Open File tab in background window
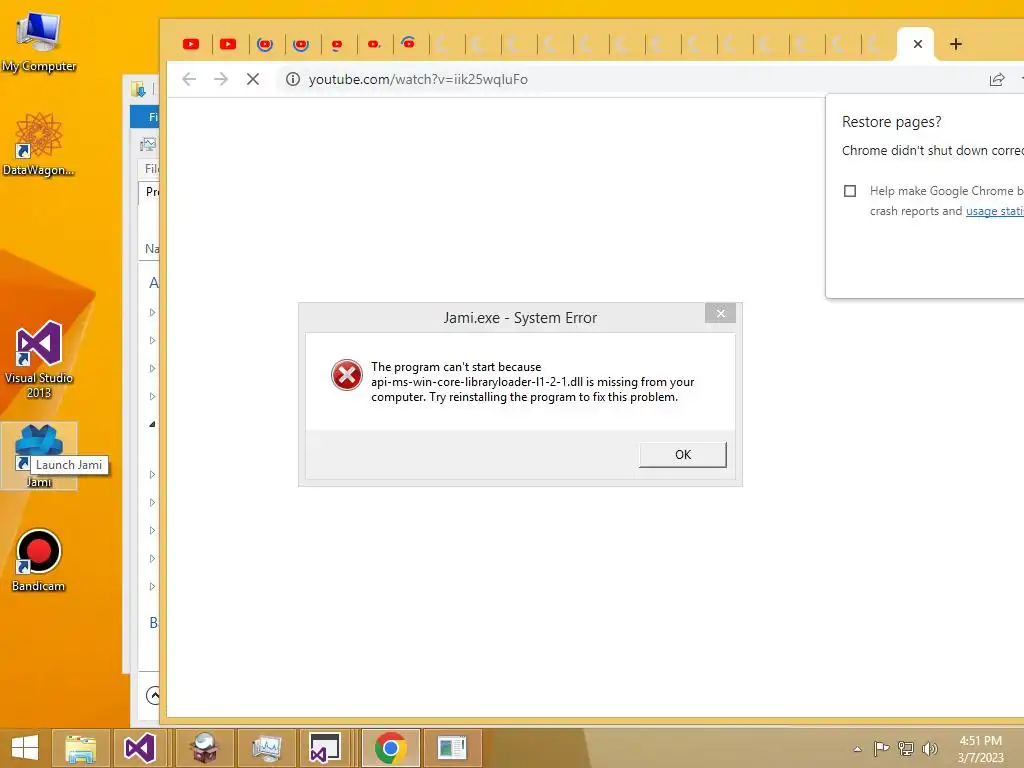The width and height of the screenshot is (1024, 768). coord(145,117)
